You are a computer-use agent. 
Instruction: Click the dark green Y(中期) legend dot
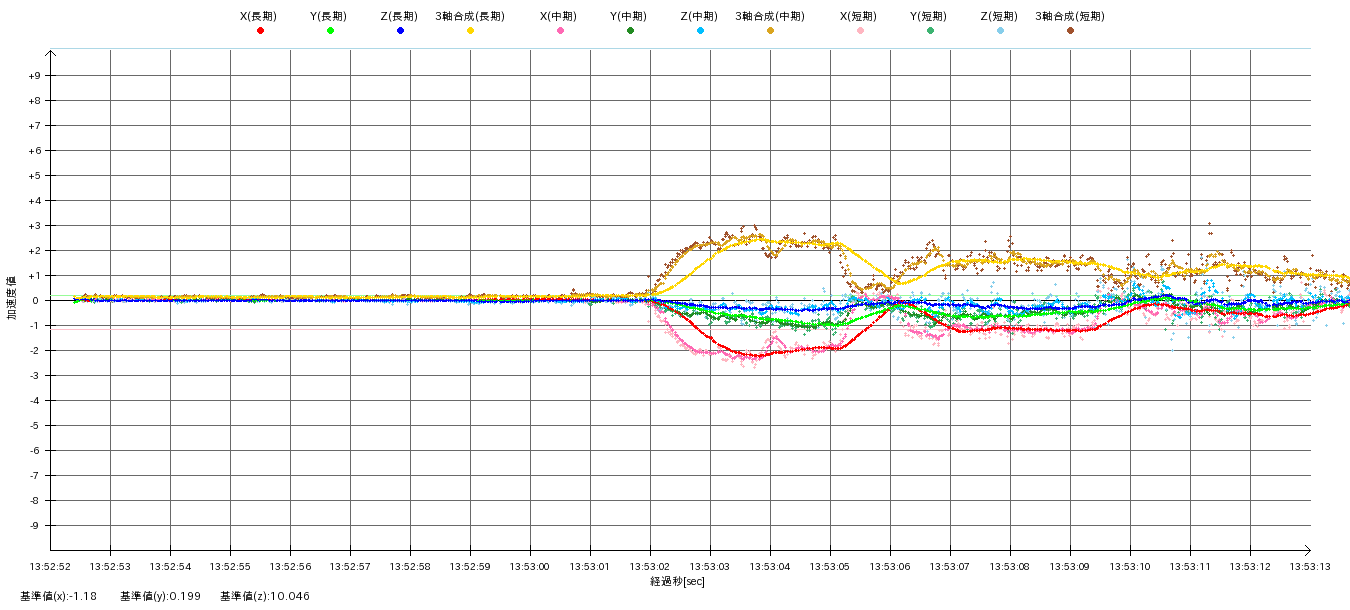point(630,31)
